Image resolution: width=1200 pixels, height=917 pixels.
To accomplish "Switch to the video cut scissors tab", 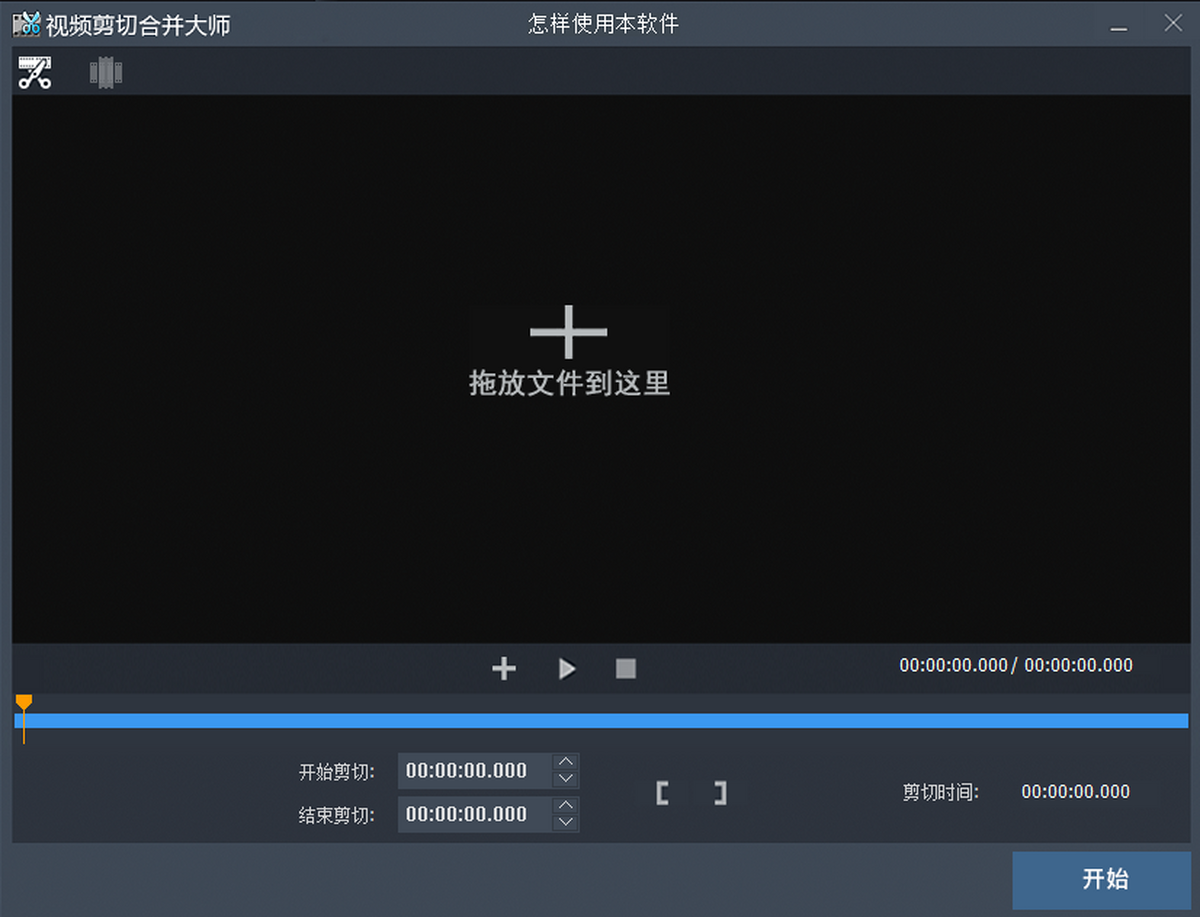I will point(34,73).
